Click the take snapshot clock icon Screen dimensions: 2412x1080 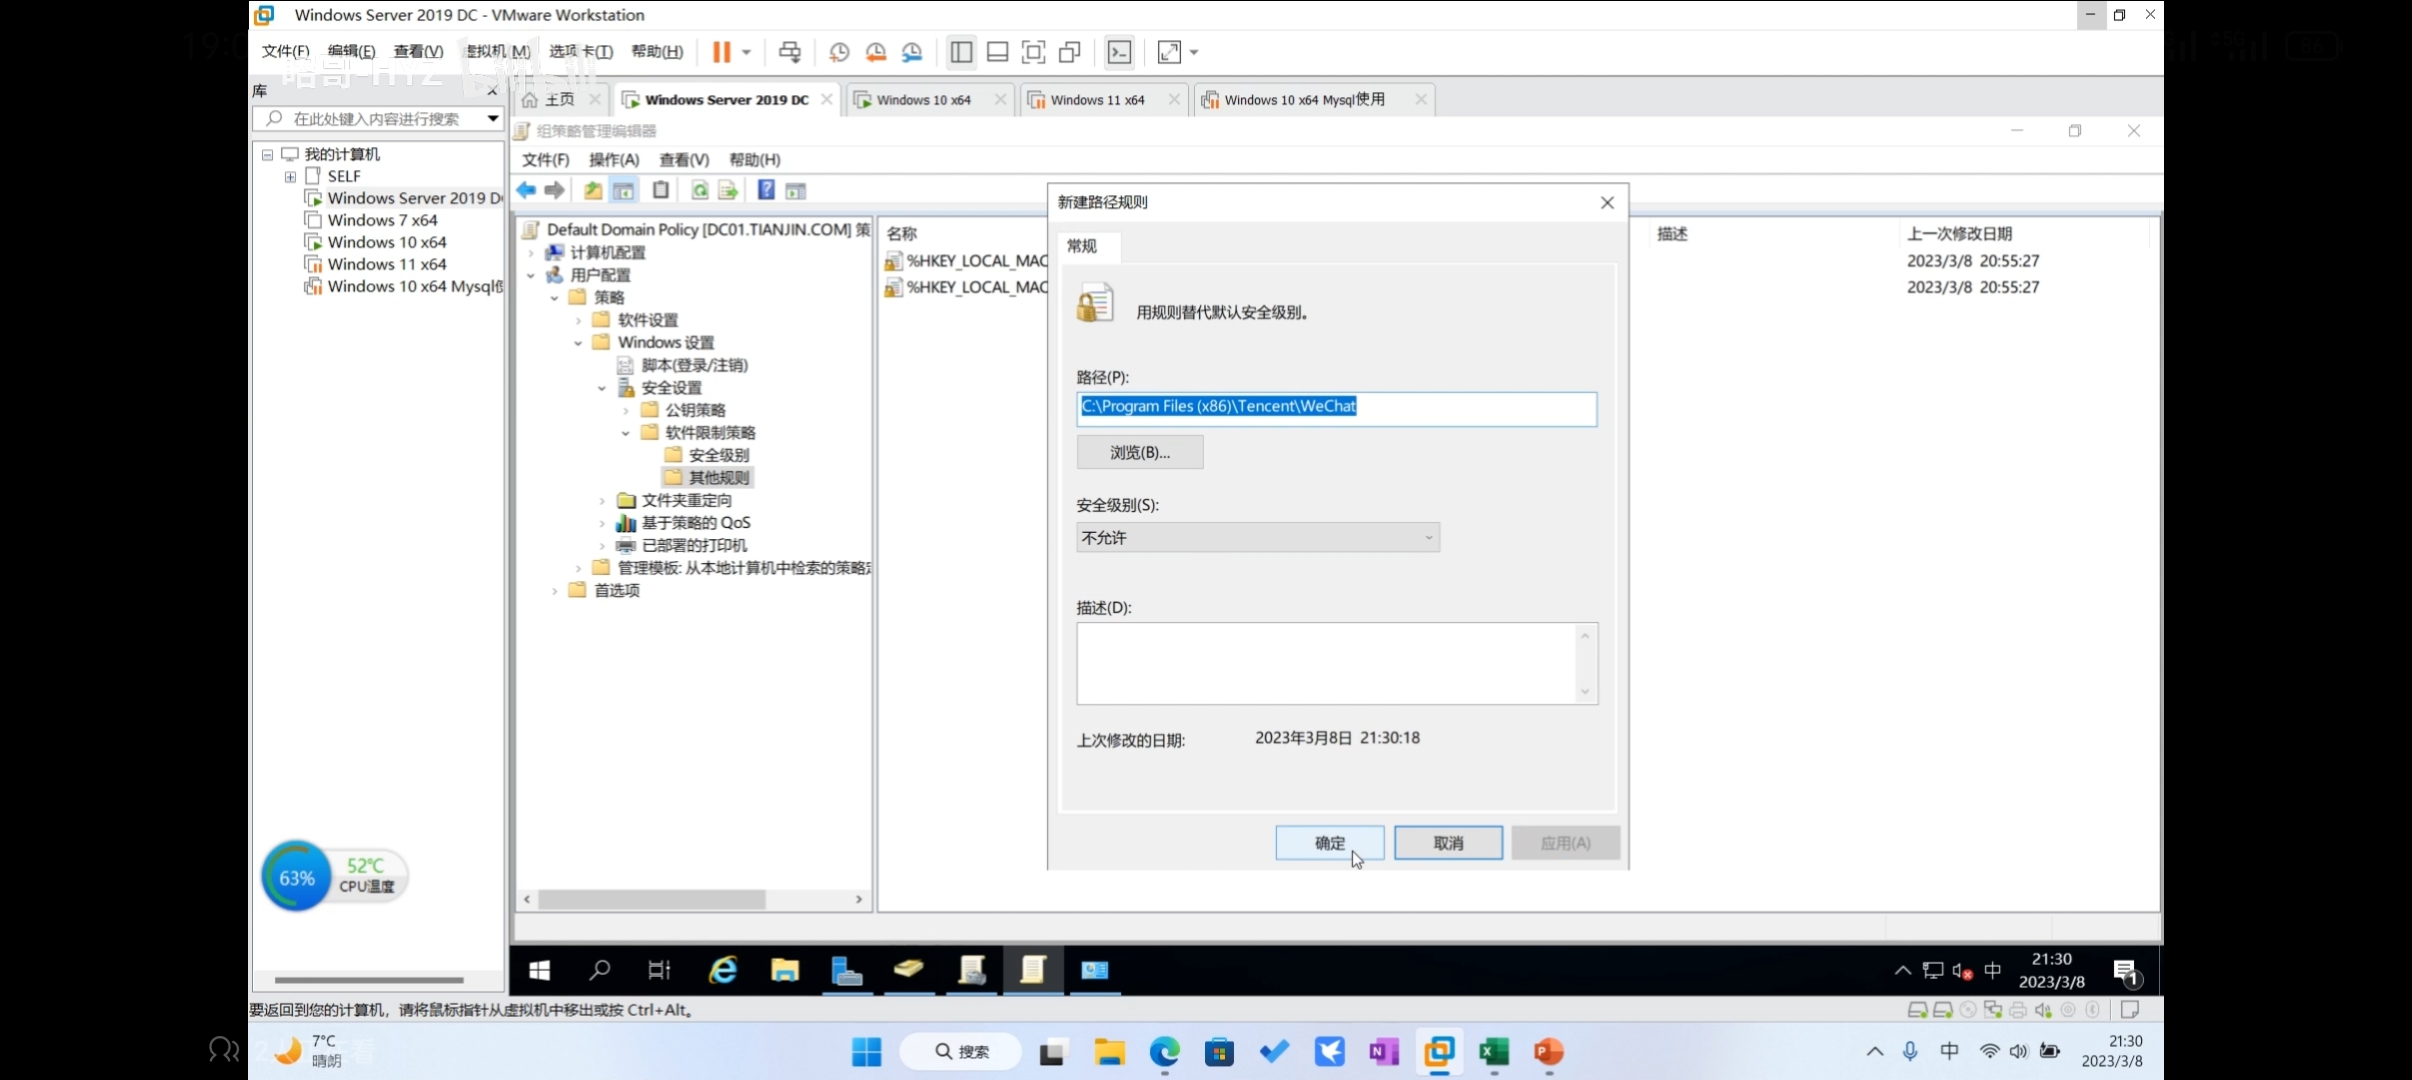coord(839,52)
